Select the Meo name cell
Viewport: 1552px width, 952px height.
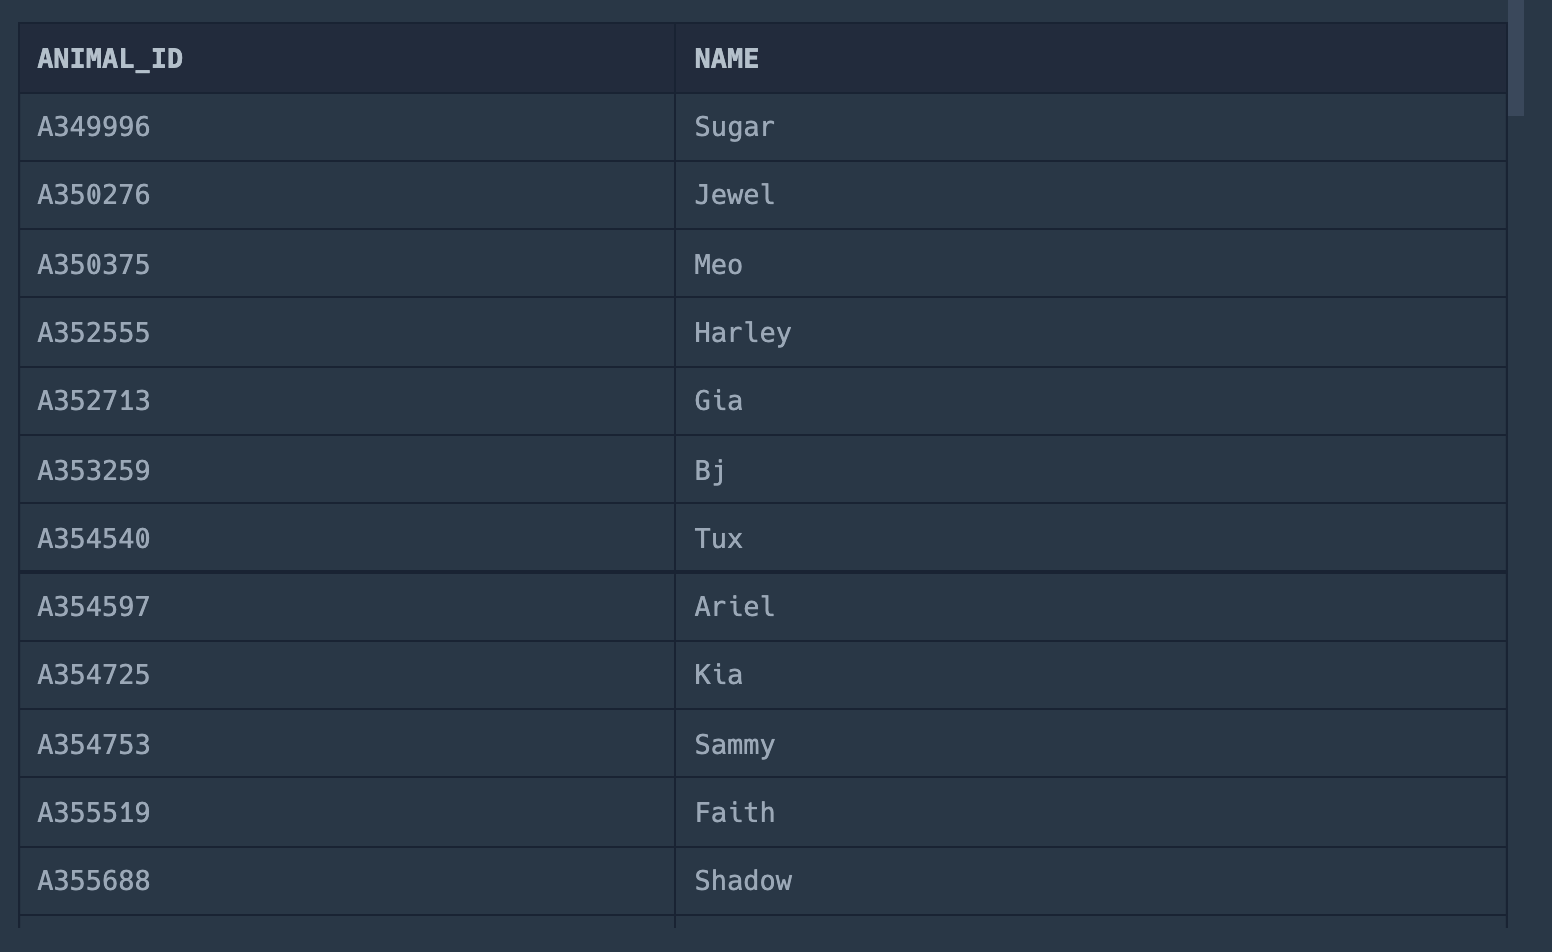(718, 265)
